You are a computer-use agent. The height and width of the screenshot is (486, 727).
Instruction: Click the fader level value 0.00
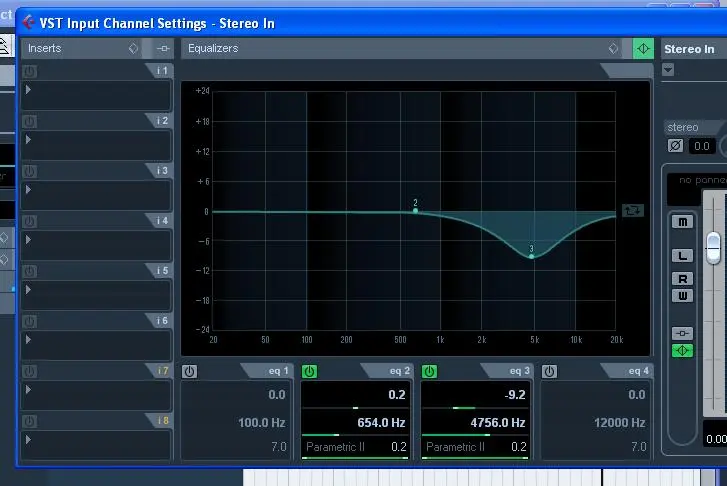point(716,439)
